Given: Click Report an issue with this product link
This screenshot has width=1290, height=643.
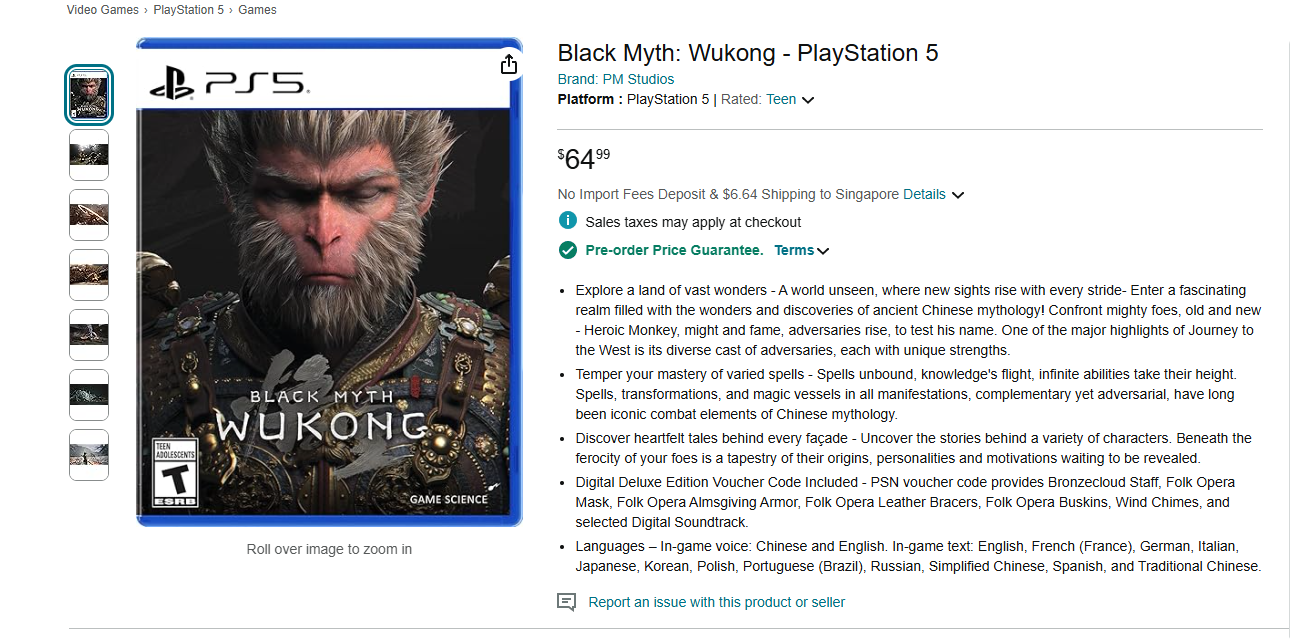Looking at the screenshot, I should coord(717,602).
